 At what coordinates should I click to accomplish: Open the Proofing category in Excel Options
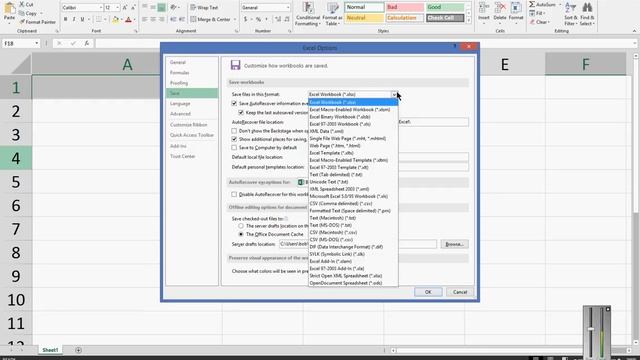[x=179, y=83]
